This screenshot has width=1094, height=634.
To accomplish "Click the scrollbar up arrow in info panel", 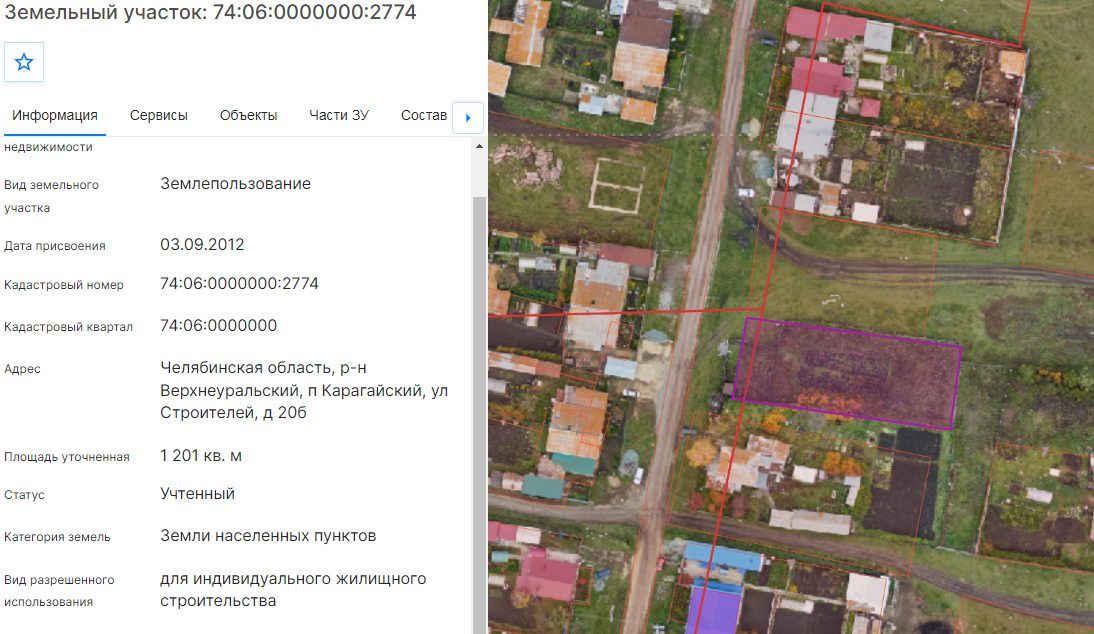I will coord(479,146).
